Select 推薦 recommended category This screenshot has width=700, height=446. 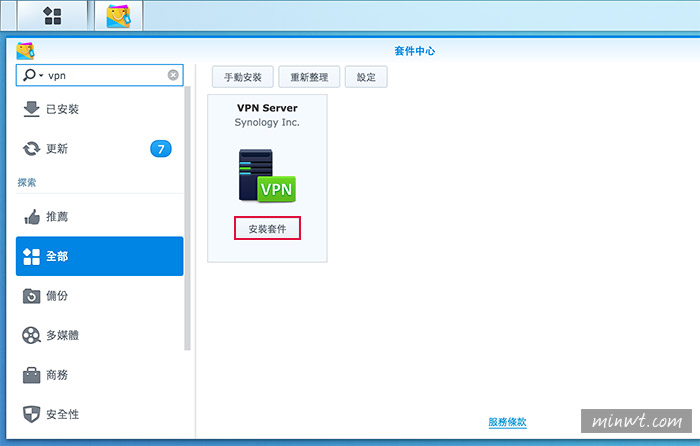[100, 217]
